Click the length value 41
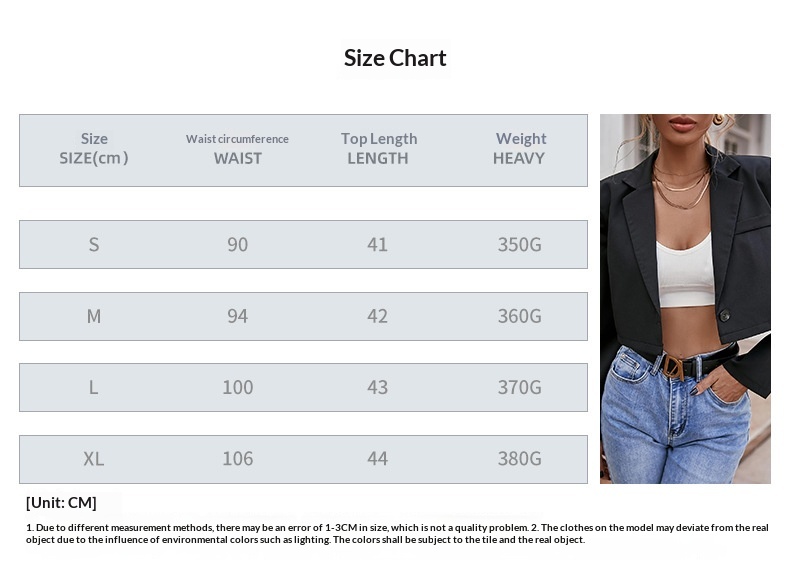The width and height of the screenshot is (790, 569). [x=377, y=244]
